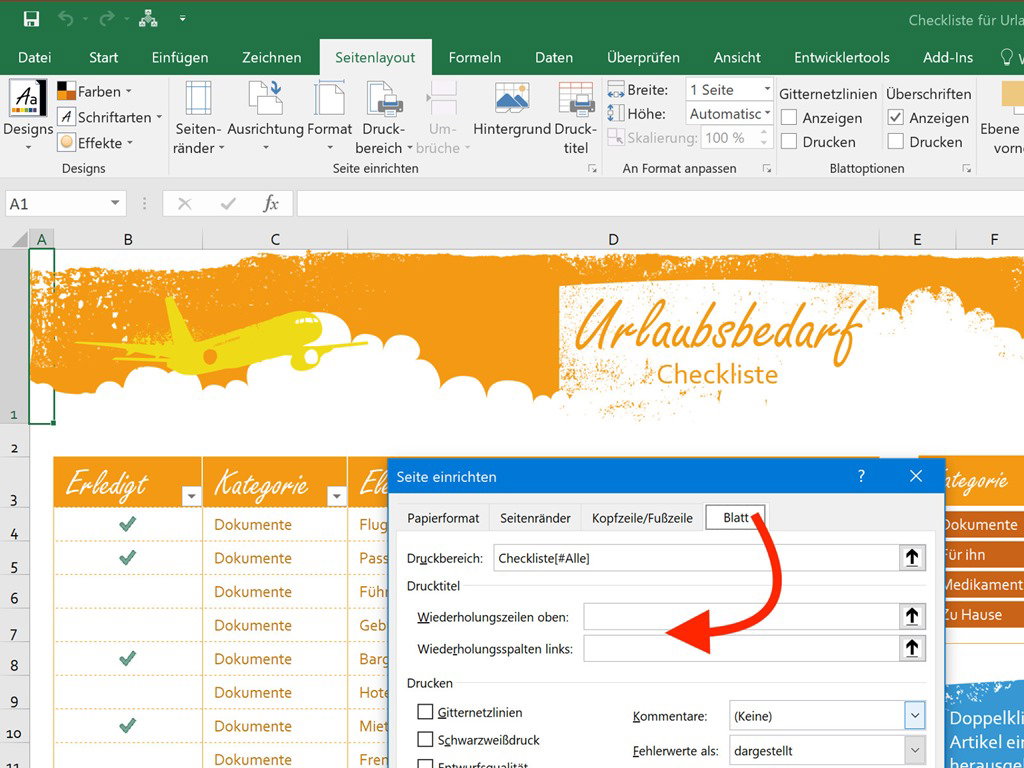This screenshot has width=1024, height=768.
Task: Open the Seitenränder margins tool
Action: [x=199, y=118]
